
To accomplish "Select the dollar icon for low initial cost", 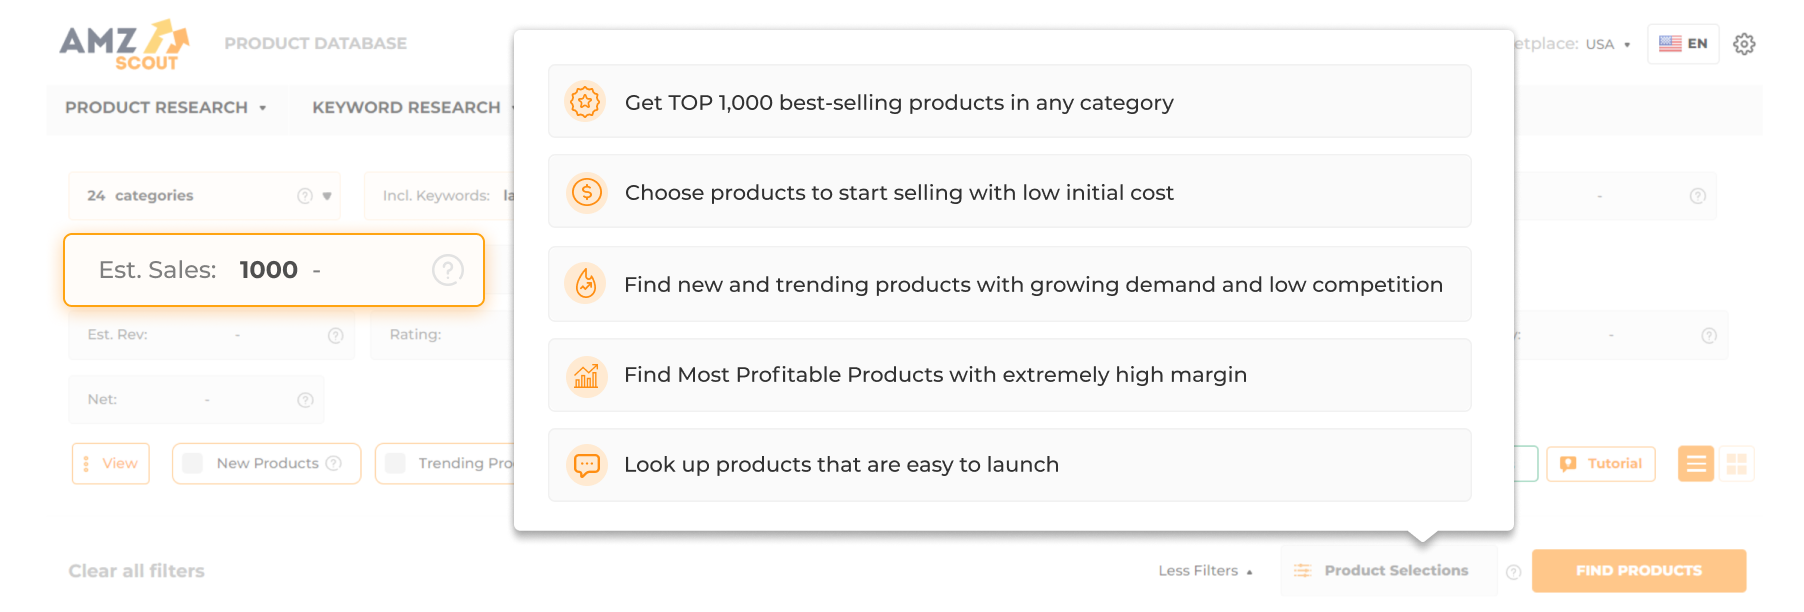I will coord(587,192).
